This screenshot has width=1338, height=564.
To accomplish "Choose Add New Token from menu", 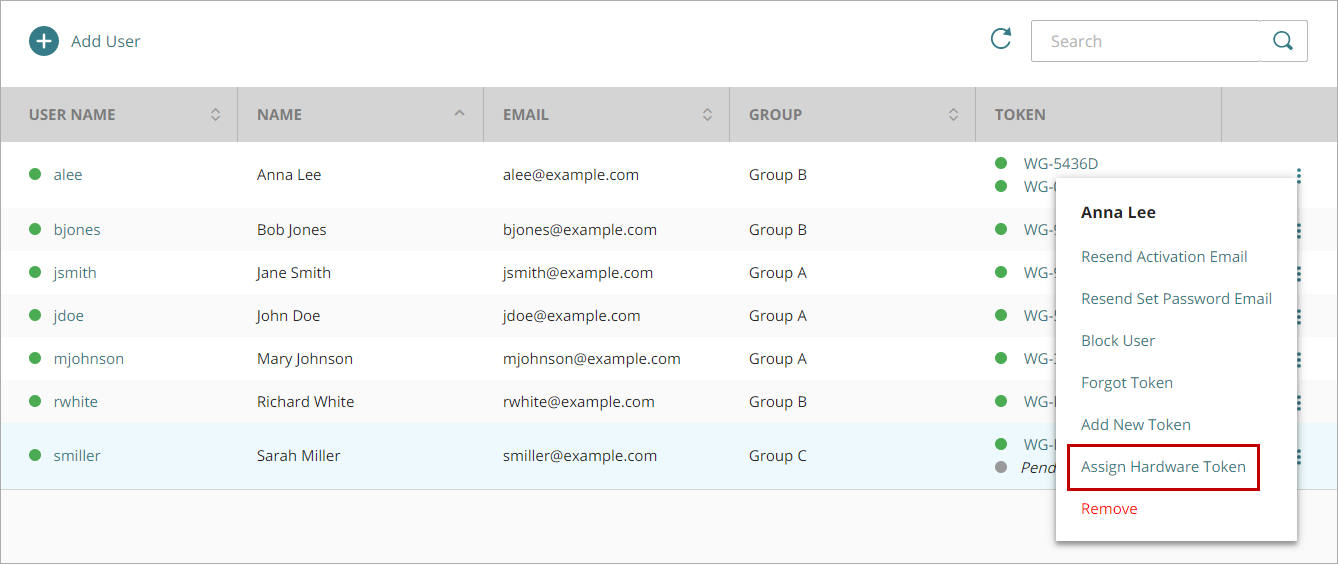I will pos(1136,425).
